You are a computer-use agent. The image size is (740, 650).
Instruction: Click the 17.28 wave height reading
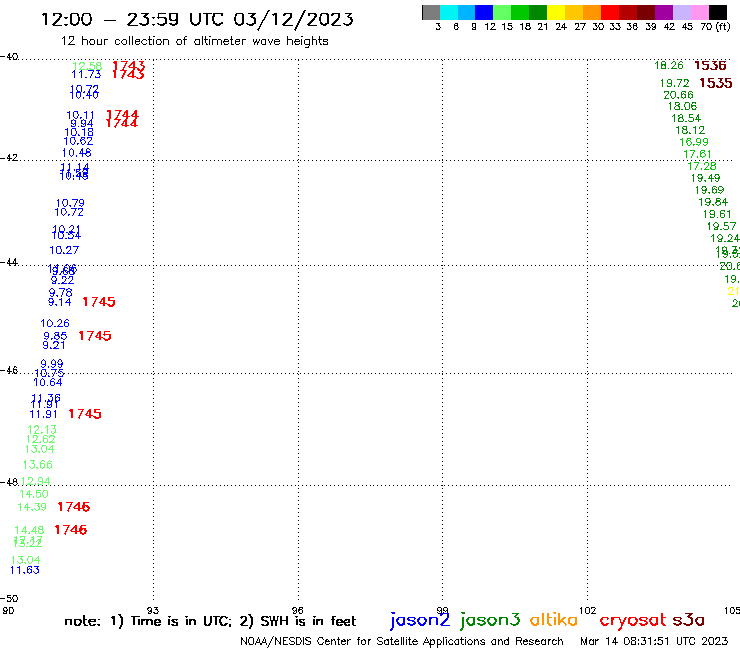click(x=702, y=166)
